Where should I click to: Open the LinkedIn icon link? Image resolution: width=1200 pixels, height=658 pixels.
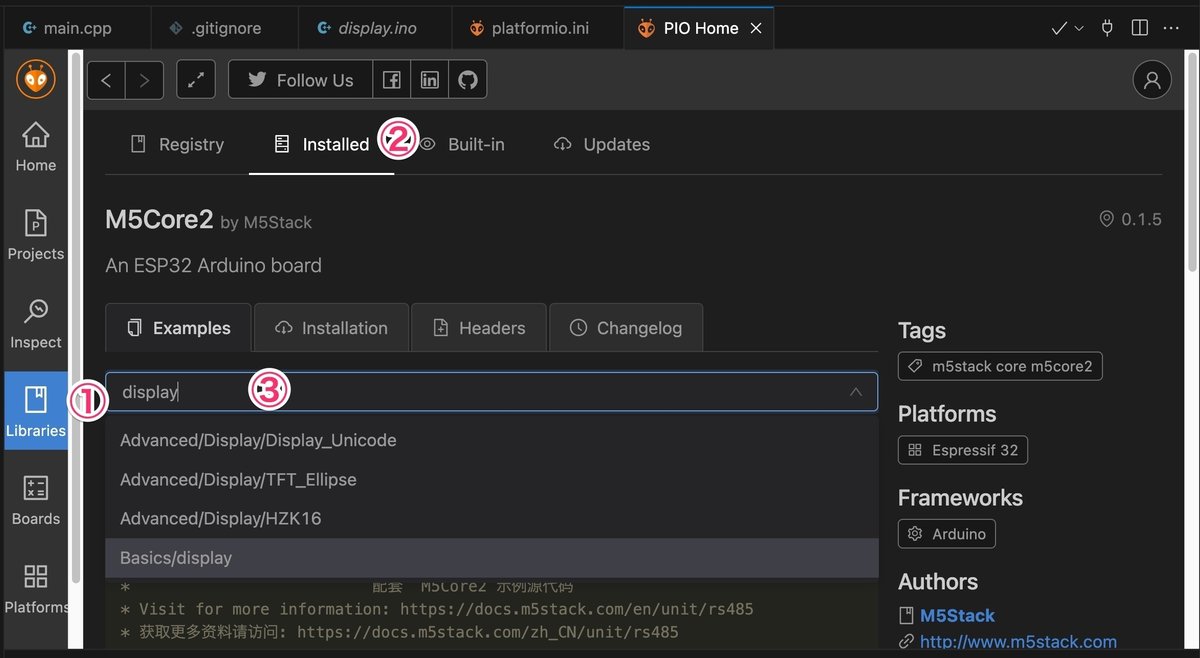pyautogui.click(x=430, y=80)
